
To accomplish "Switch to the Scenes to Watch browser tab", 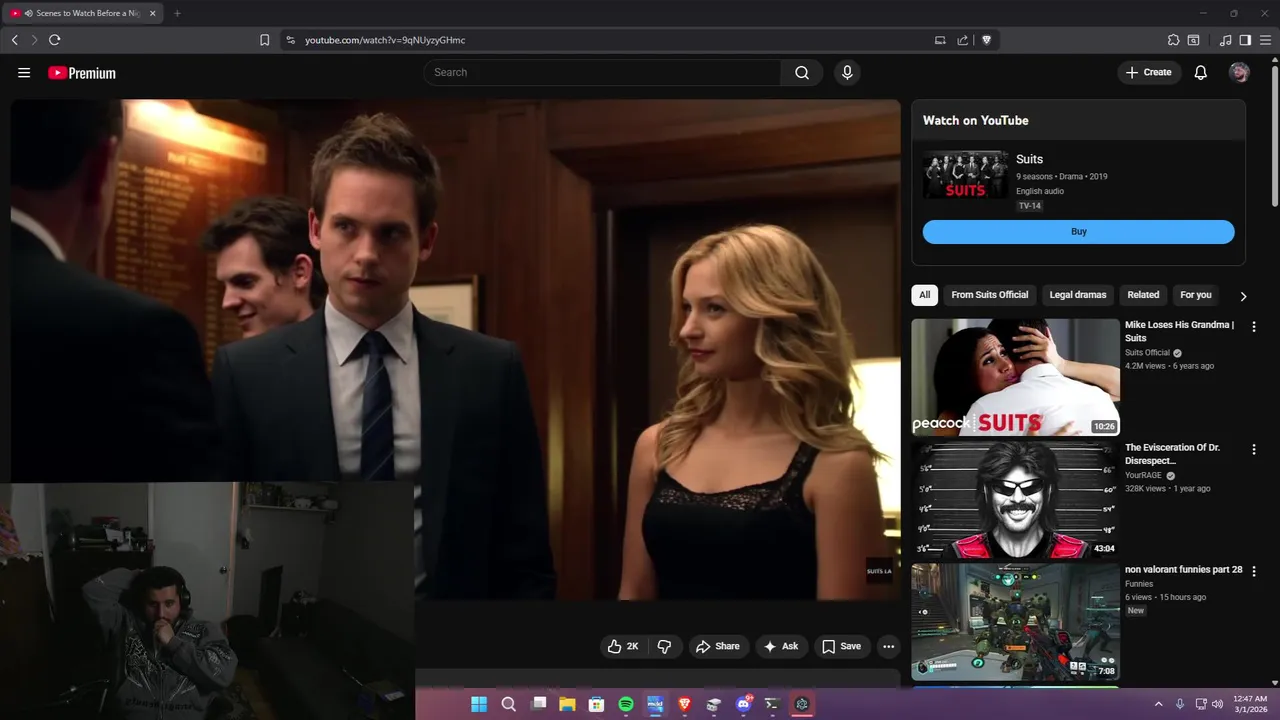I will (84, 13).
